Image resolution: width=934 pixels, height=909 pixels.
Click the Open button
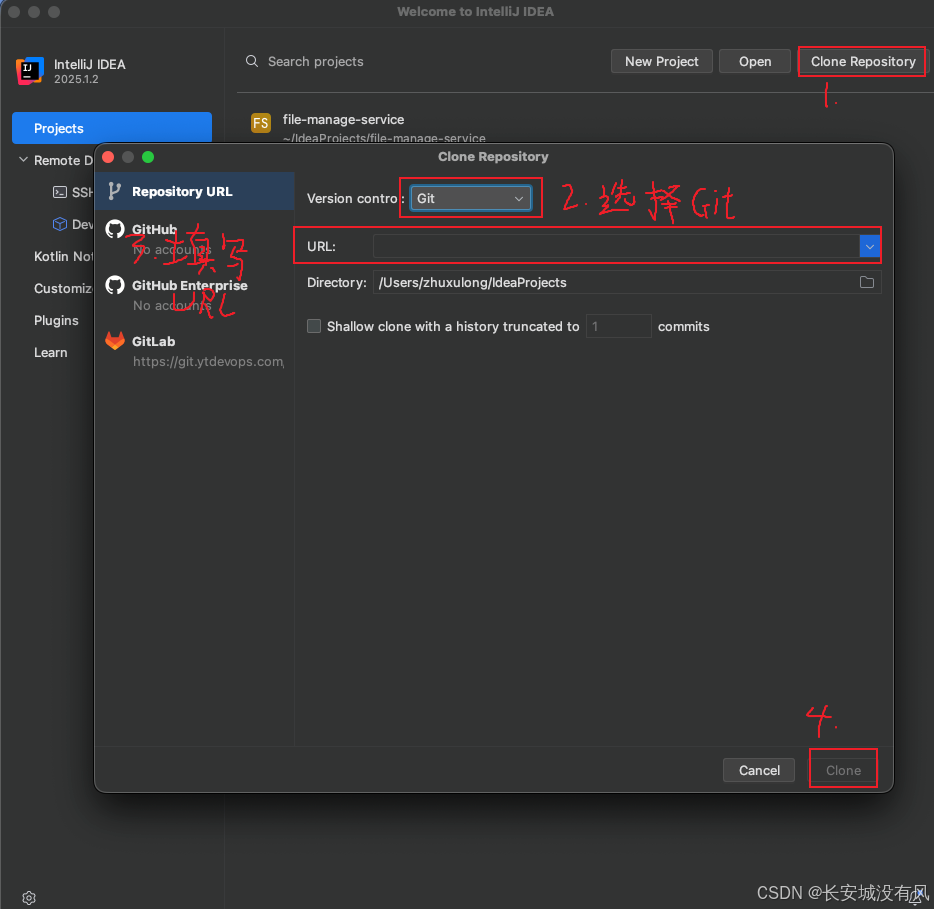(x=755, y=61)
